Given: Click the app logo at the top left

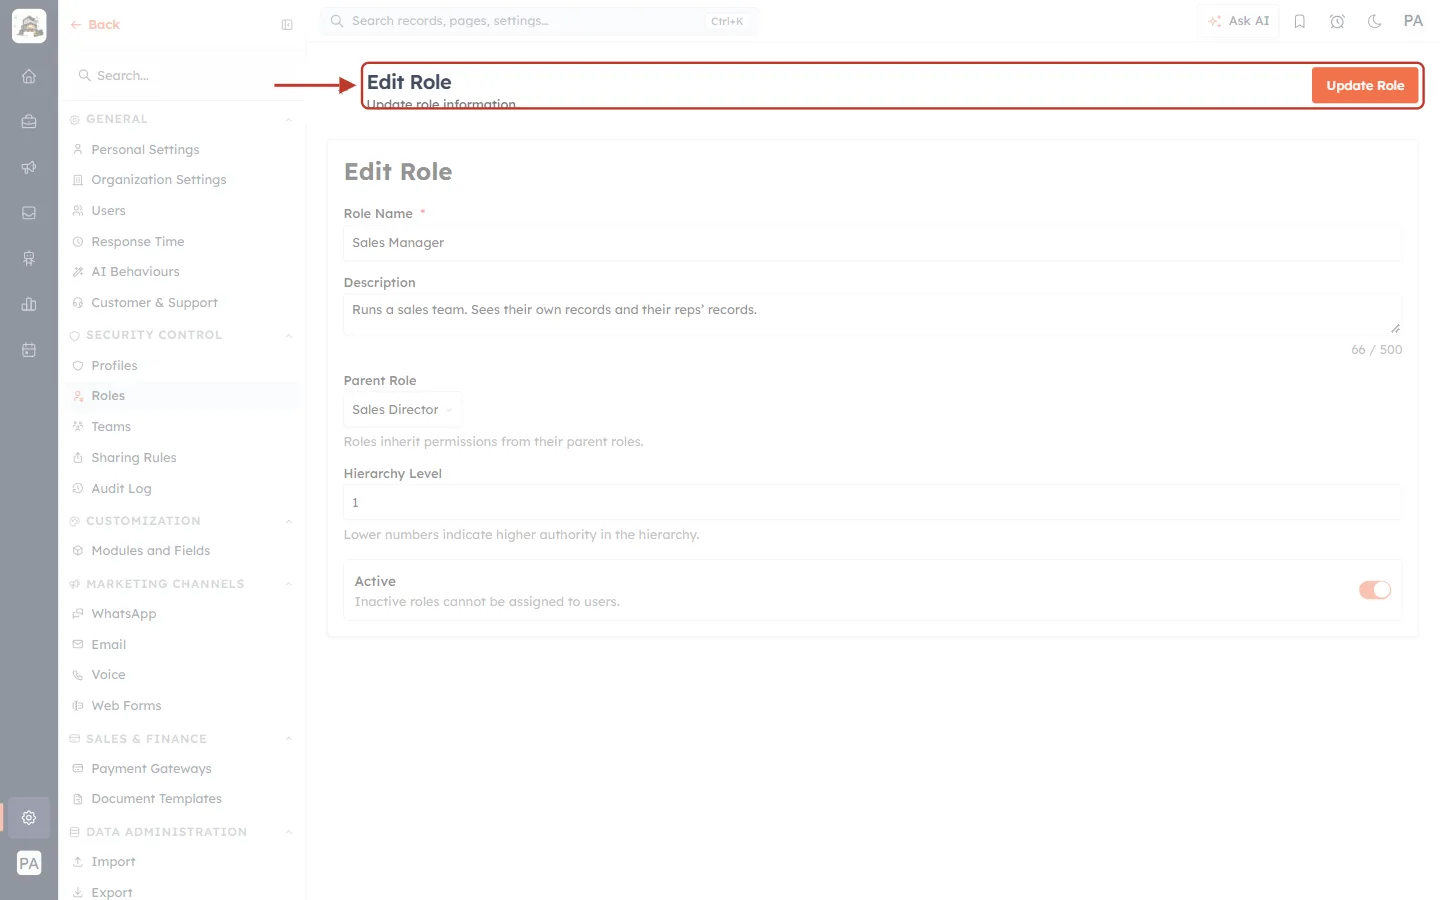Looking at the screenshot, I should click(29, 26).
